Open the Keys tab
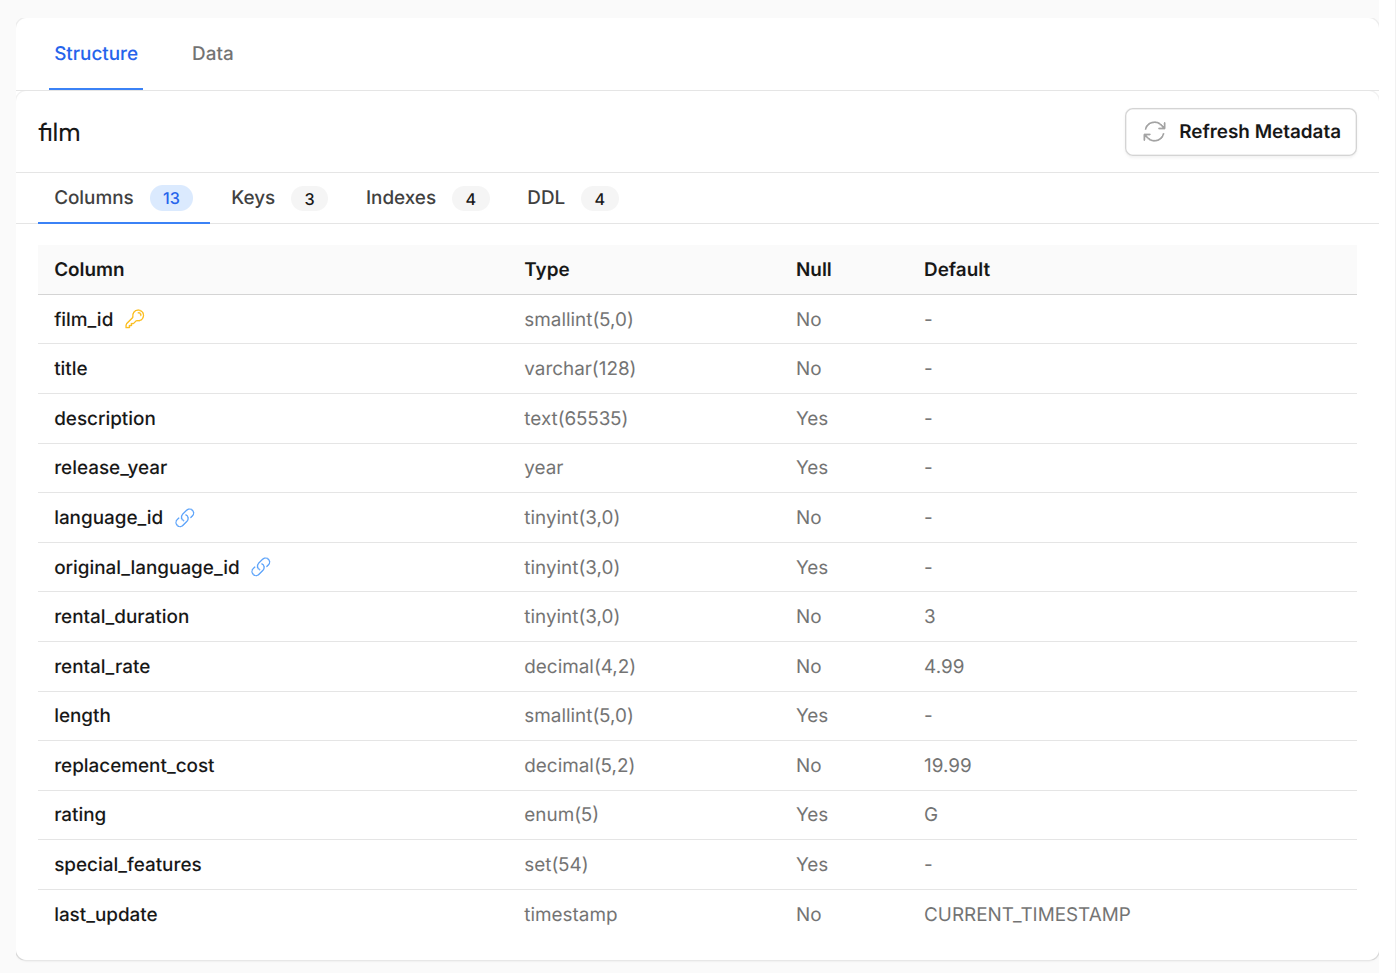 click(x=252, y=197)
